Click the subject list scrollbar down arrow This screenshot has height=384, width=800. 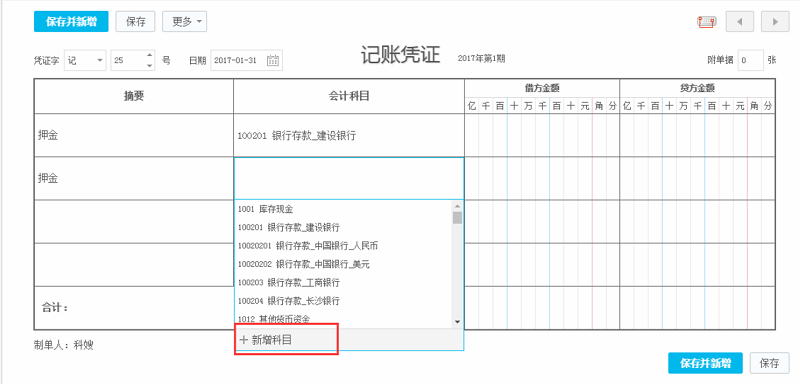pyautogui.click(x=457, y=322)
